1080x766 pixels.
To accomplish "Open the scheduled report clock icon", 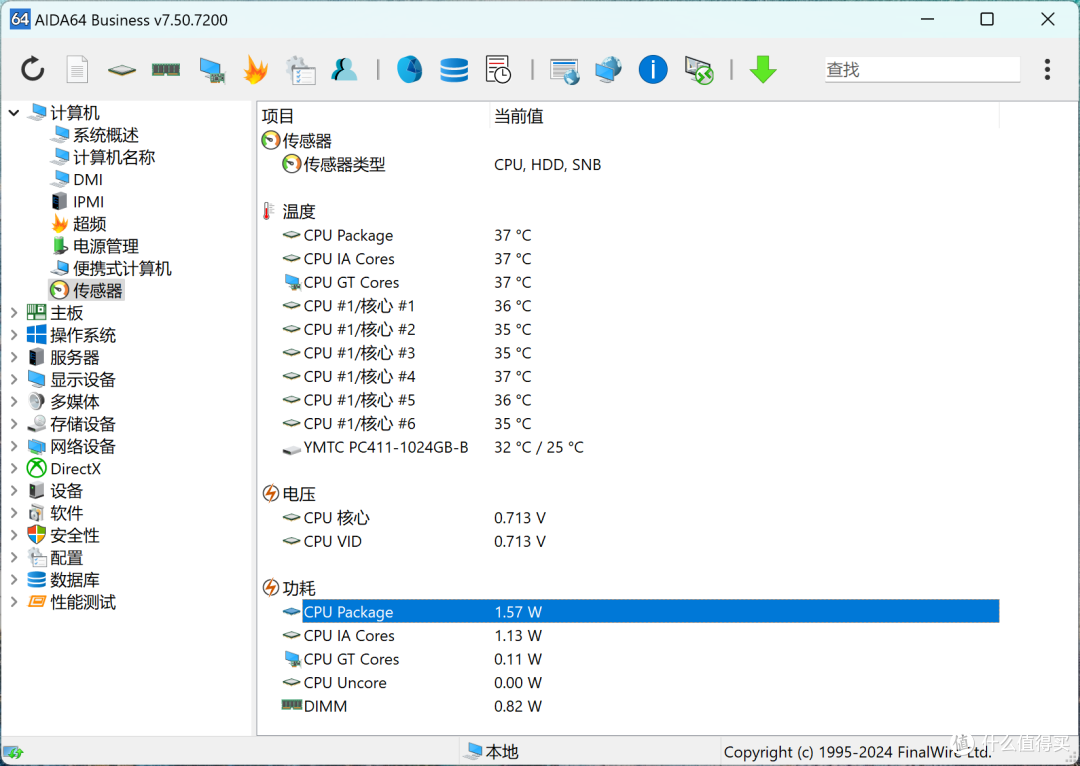I will pyautogui.click(x=498, y=70).
